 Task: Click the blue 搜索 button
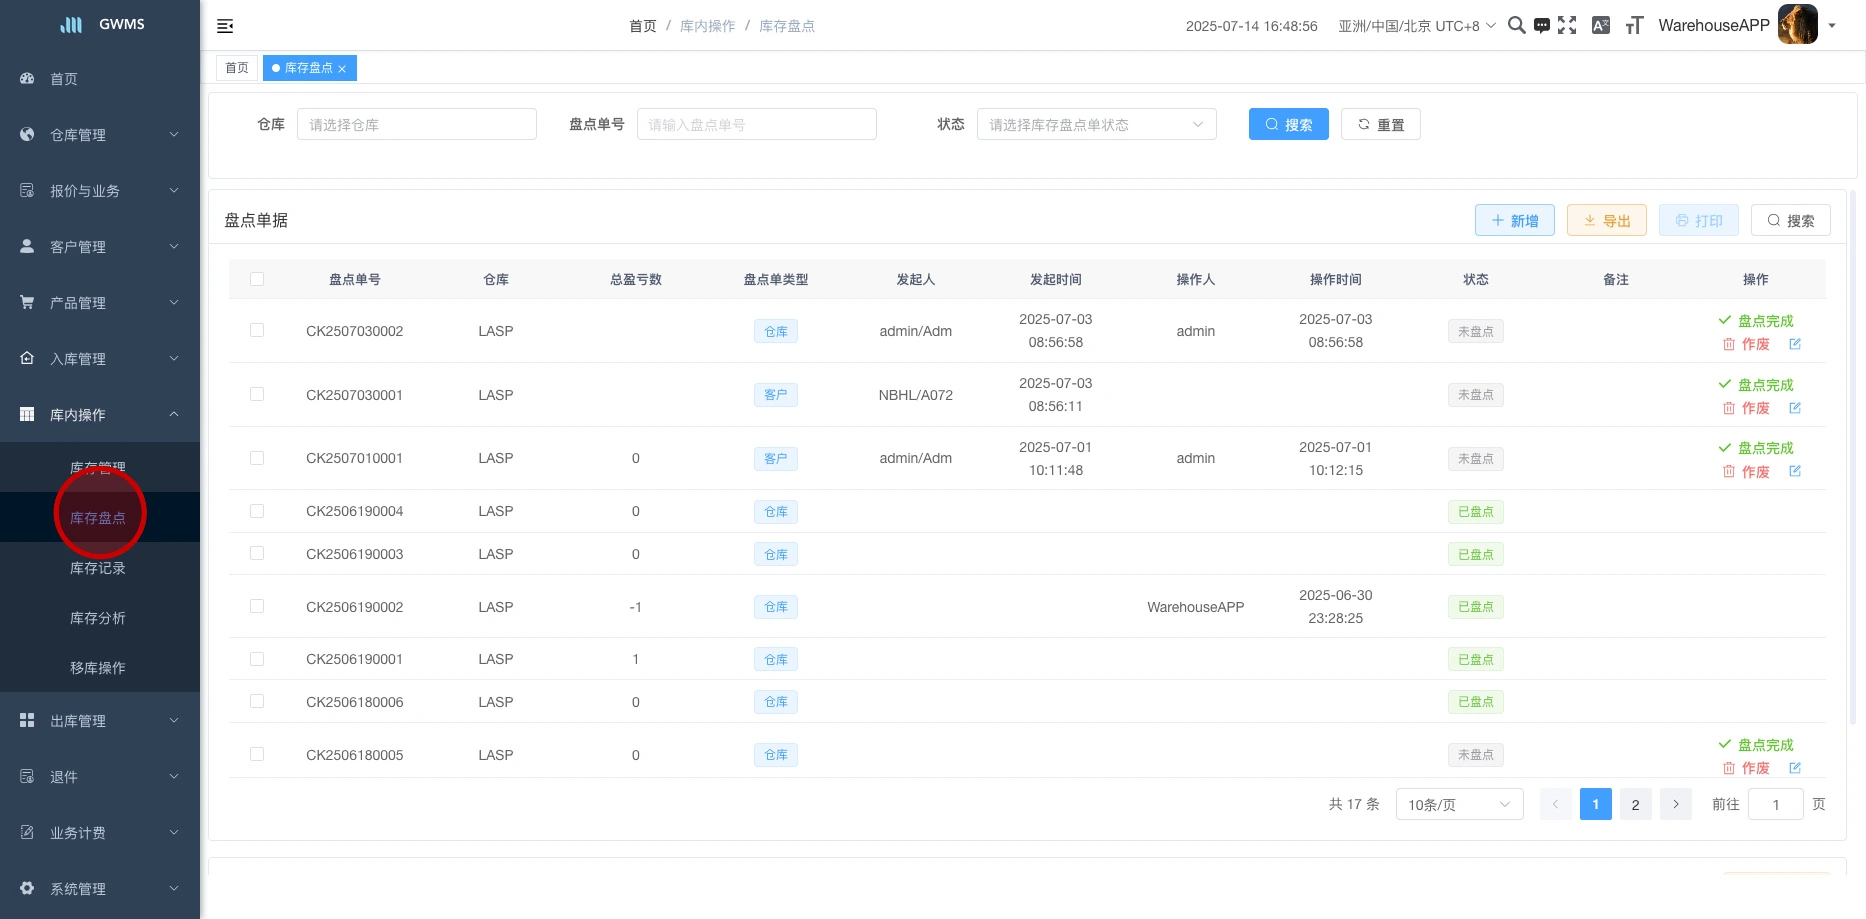pyautogui.click(x=1288, y=124)
